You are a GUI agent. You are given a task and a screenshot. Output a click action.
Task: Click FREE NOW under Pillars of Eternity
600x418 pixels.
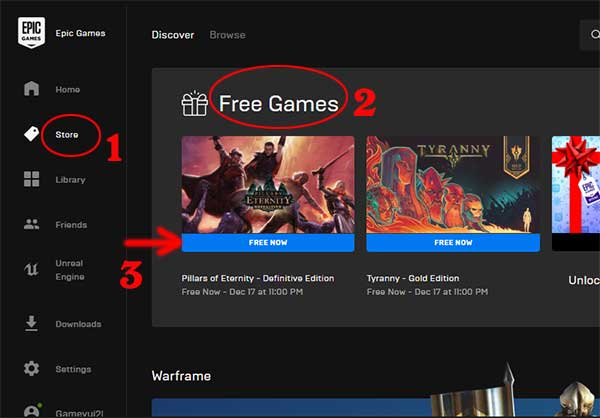[x=268, y=243]
